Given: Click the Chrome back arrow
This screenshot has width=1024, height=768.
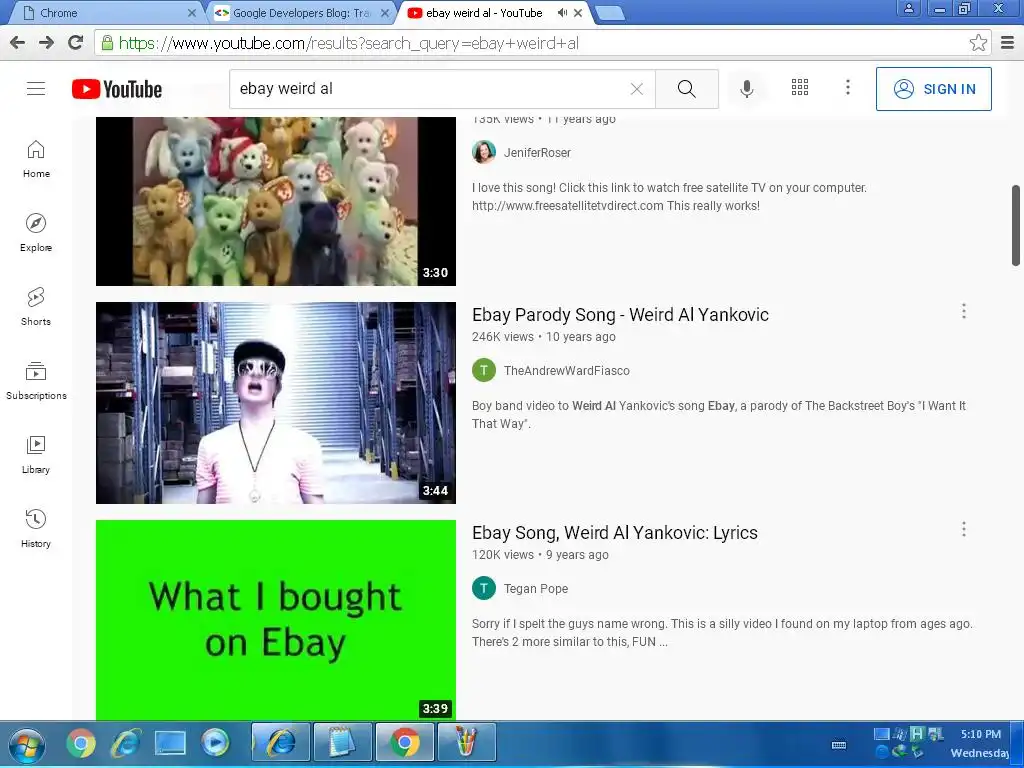Looking at the screenshot, I should (x=18, y=43).
